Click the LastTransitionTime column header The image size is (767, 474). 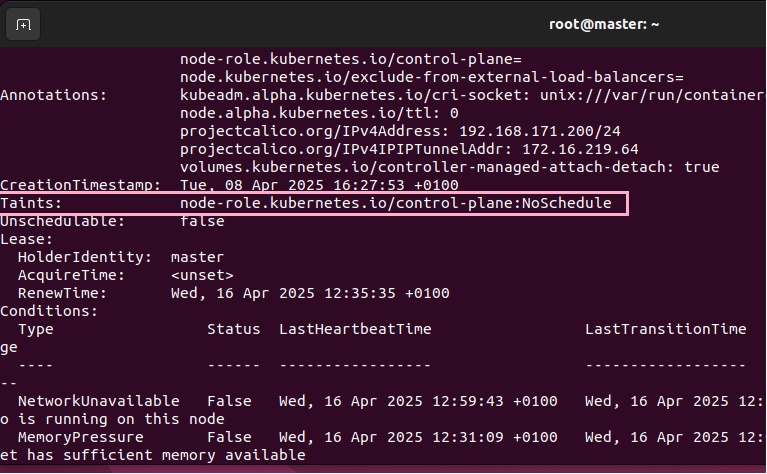click(665, 329)
